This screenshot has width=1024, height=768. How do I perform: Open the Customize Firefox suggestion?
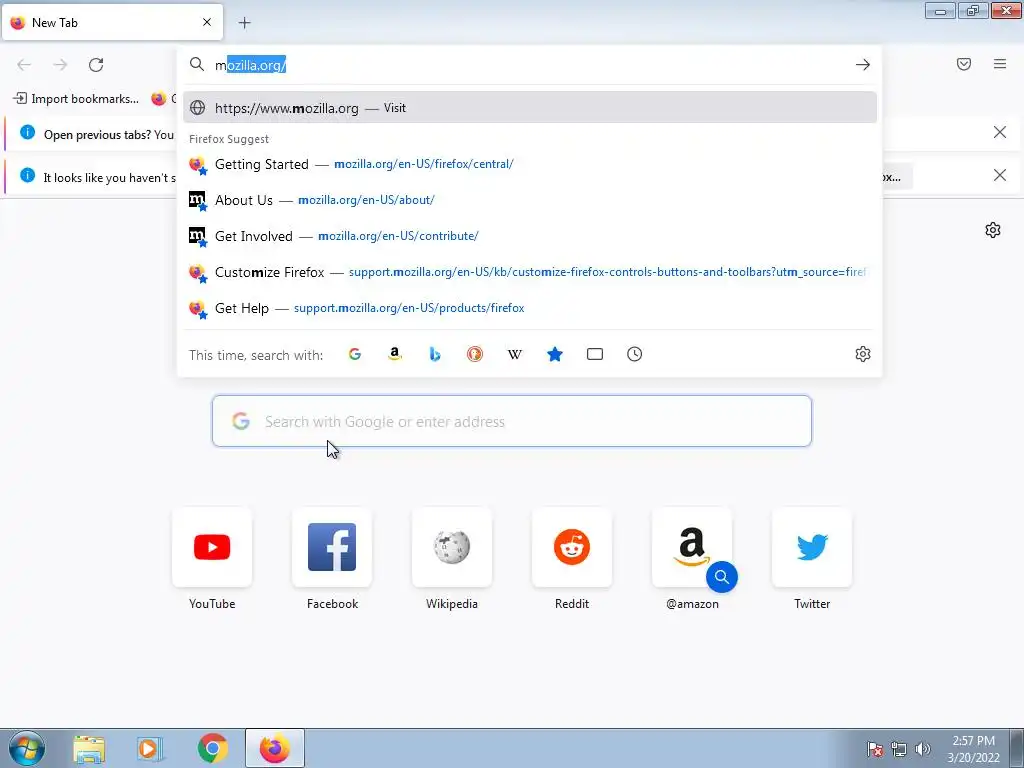pos(530,272)
